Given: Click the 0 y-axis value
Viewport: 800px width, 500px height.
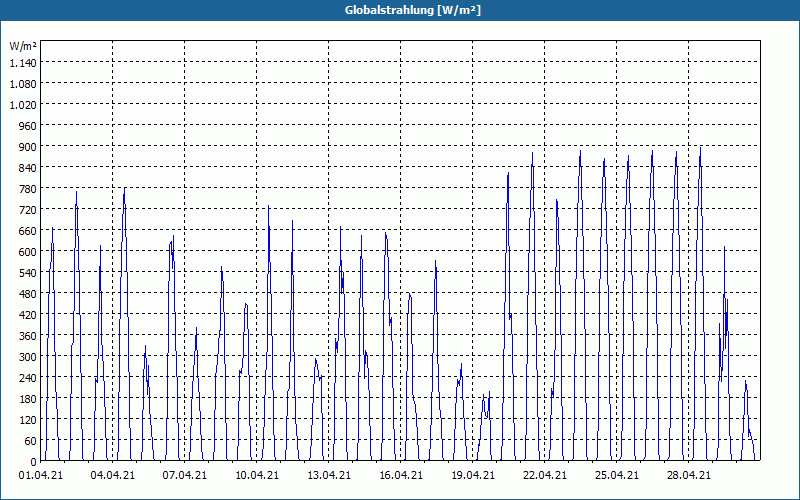Looking at the screenshot, I should (34, 462).
